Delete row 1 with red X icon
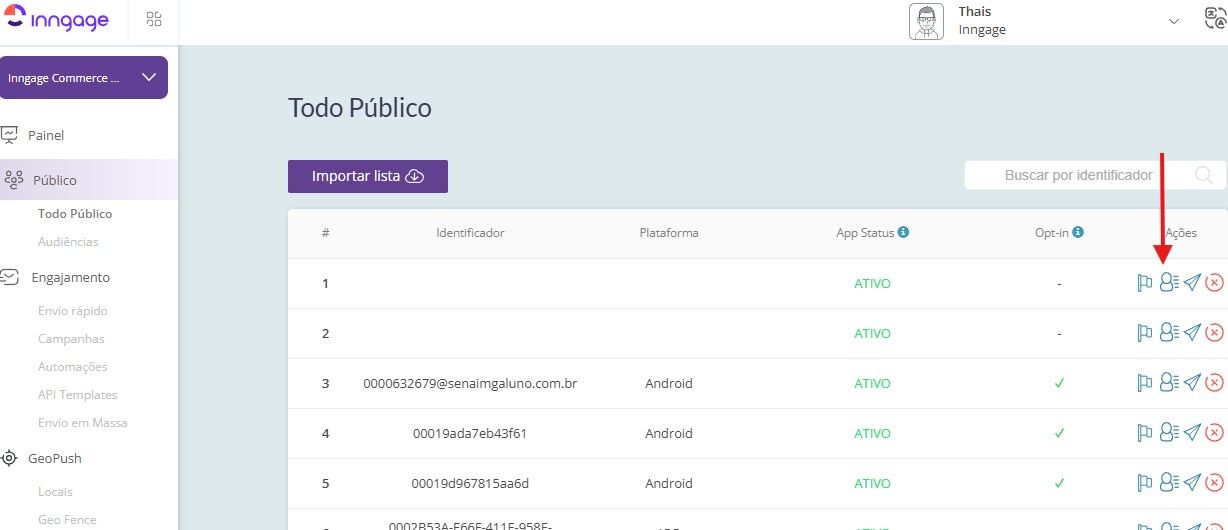 pyautogui.click(x=1214, y=283)
